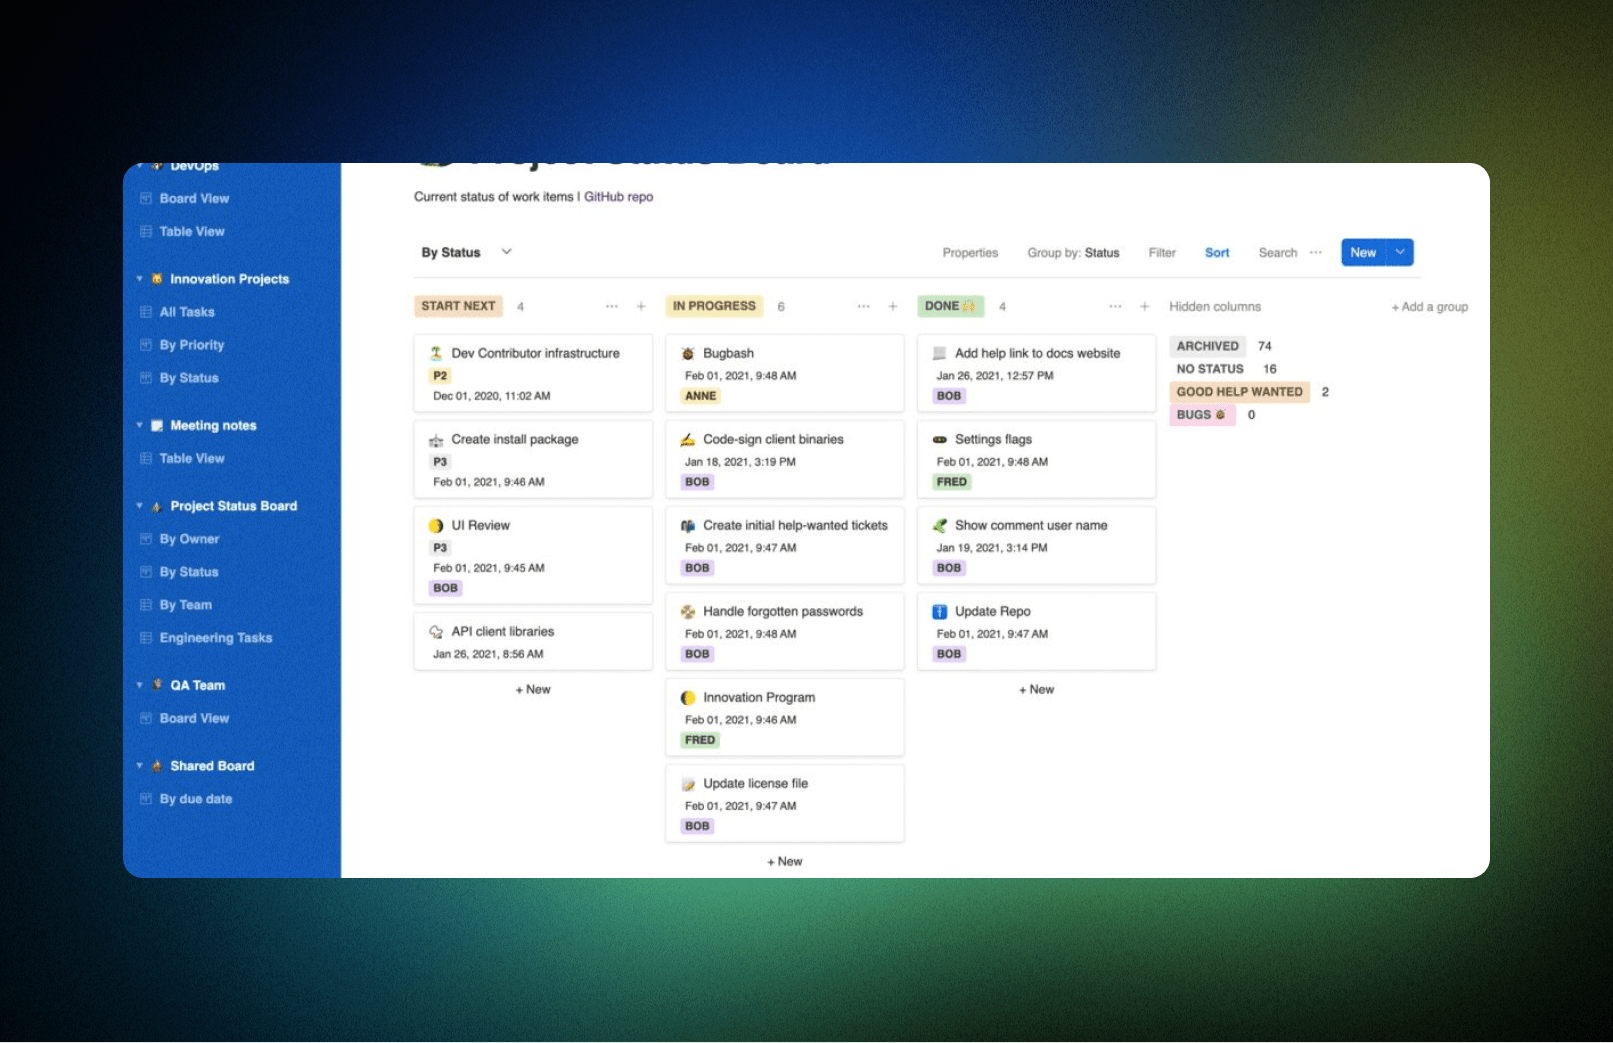
Task: Click P2 tag on Dev Contributor infrastructure
Action: point(440,376)
